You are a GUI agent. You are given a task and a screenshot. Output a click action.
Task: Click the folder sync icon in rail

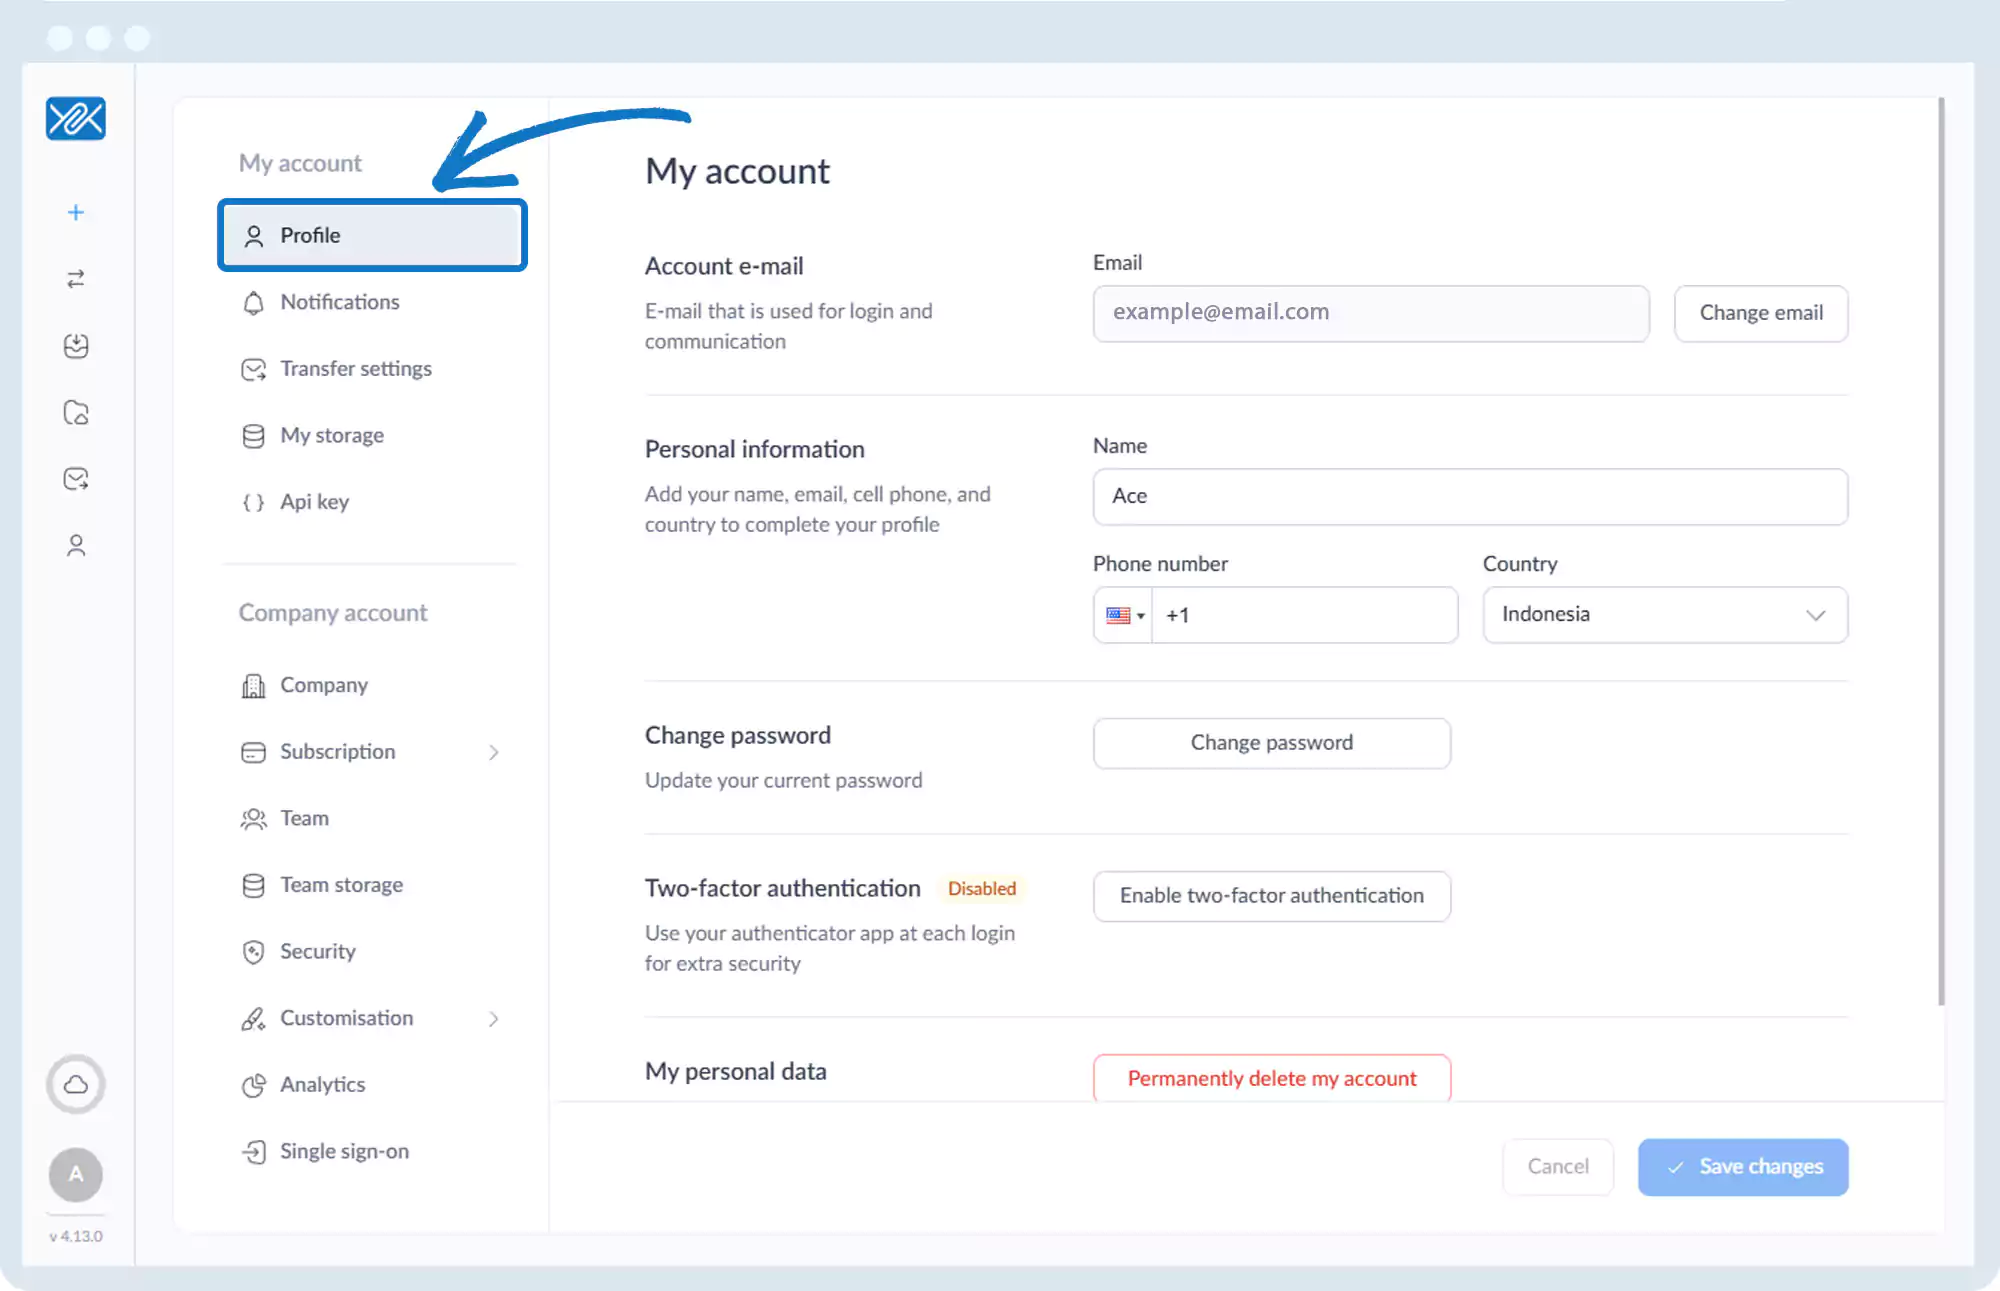pos(76,412)
